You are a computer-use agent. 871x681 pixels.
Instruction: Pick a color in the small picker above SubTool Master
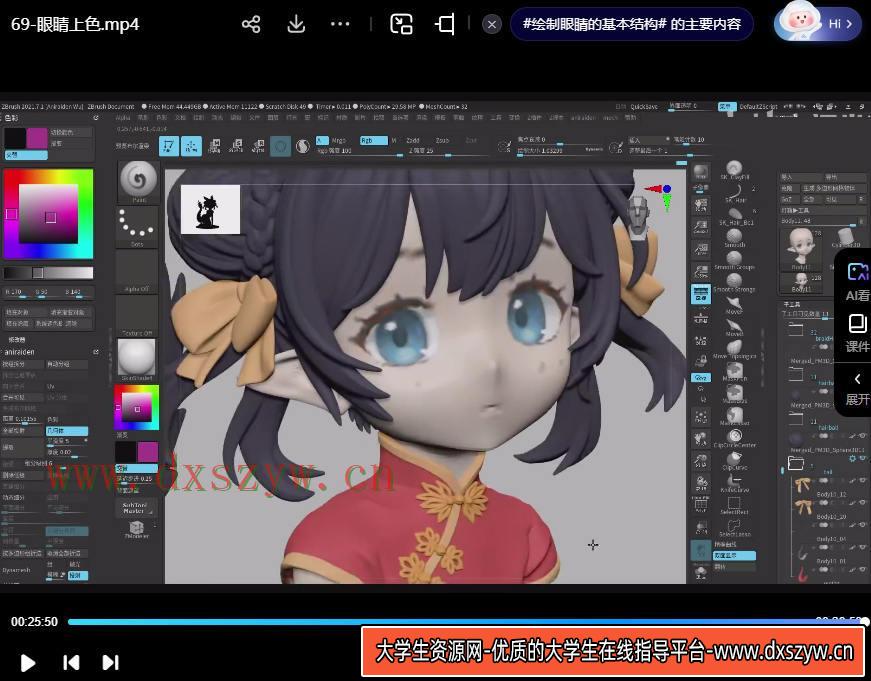tap(137, 408)
